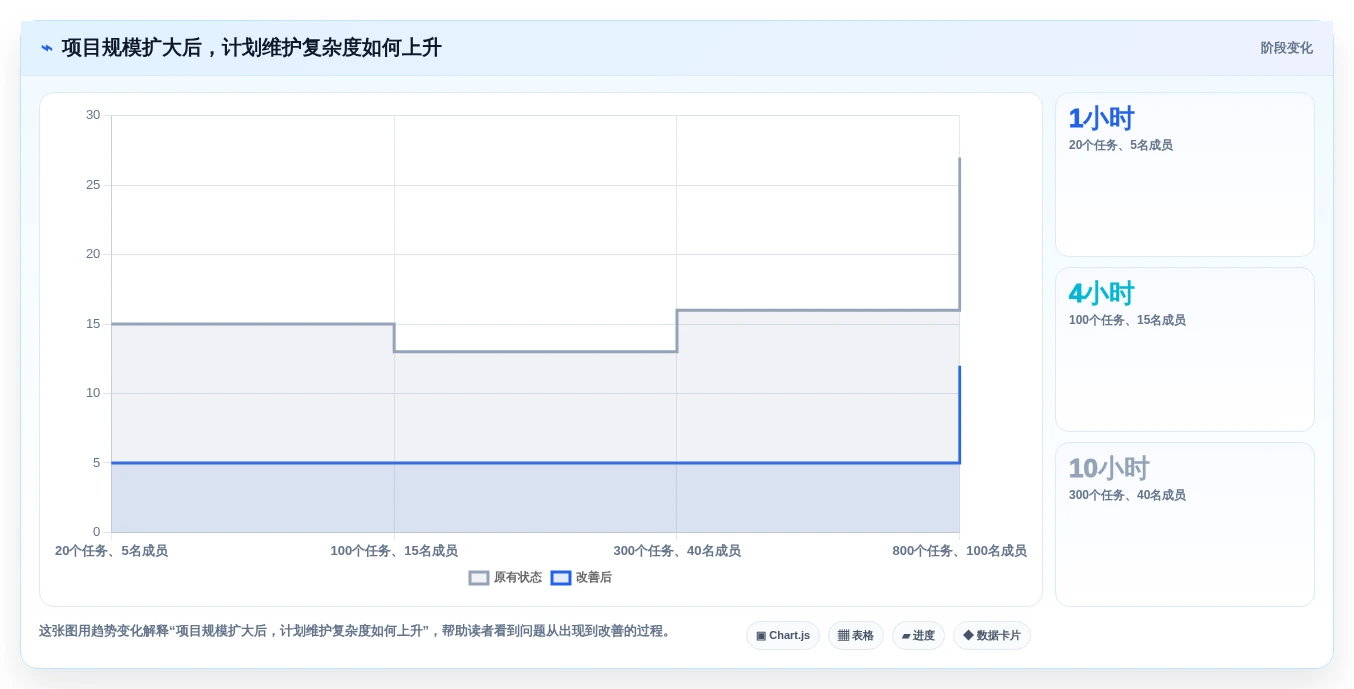The image size is (1354, 689).
Task: Click the gray 原有状态 legend swatch
Action: point(479,578)
